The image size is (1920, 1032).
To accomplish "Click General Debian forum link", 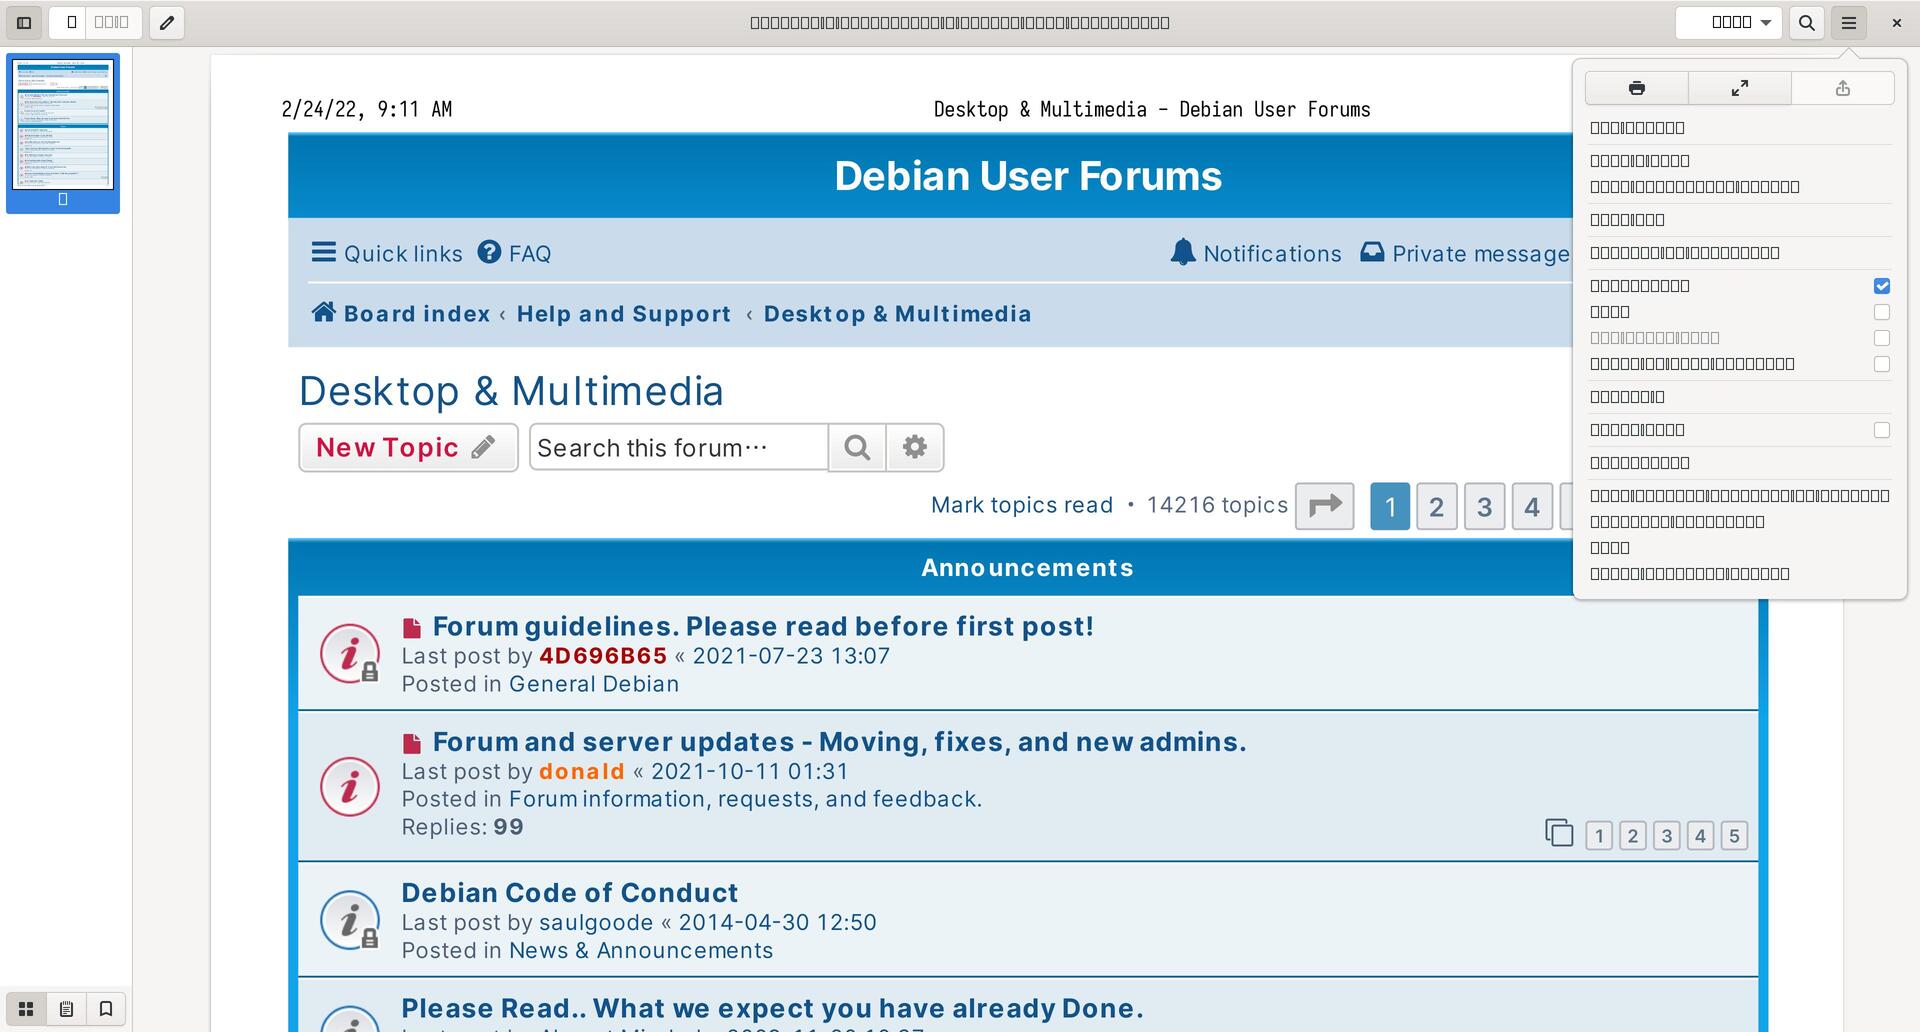I will click(x=594, y=684).
